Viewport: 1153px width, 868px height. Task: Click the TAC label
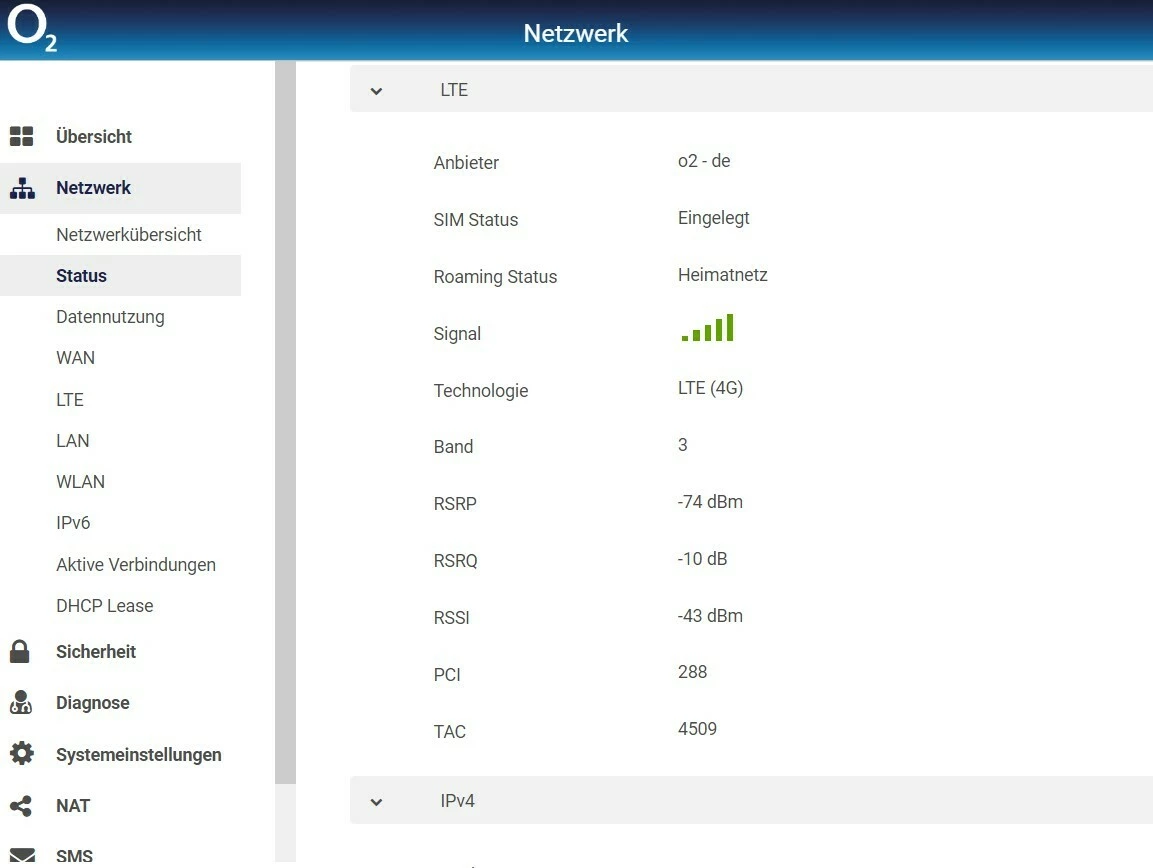[449, 732]
